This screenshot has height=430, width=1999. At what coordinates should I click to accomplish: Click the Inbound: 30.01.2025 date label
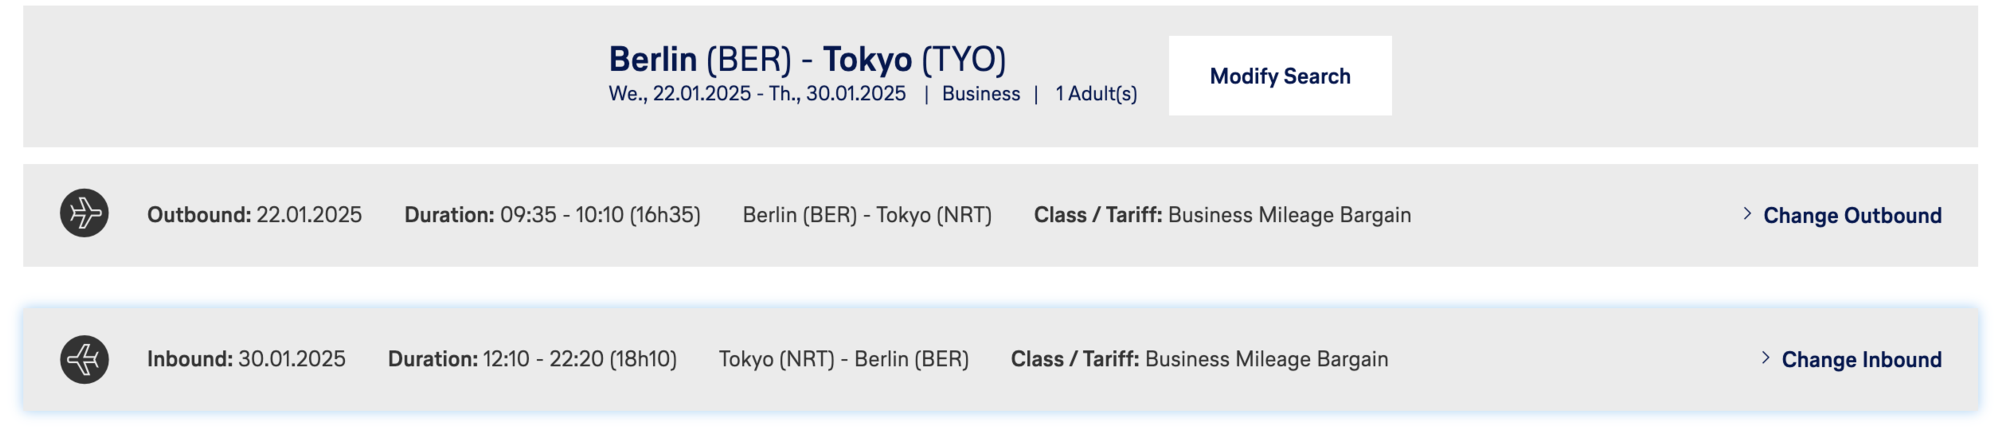246,359
